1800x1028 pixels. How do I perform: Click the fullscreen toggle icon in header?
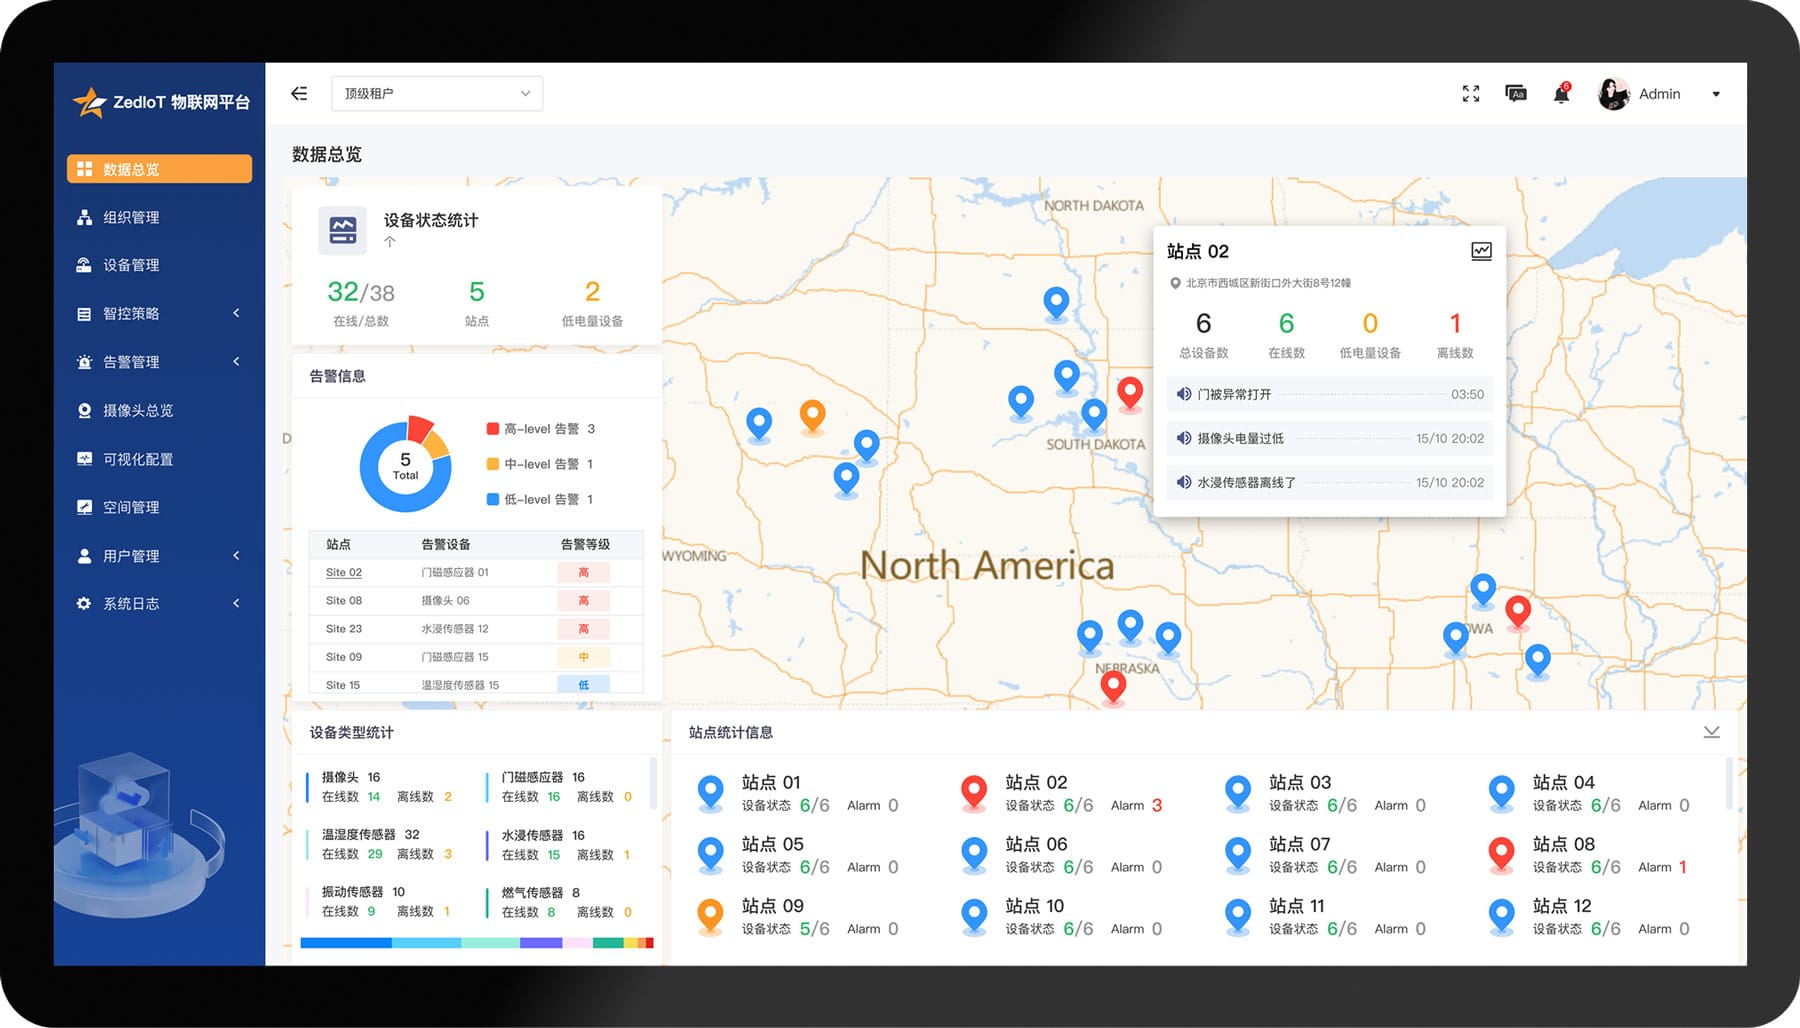point(1470,94)
